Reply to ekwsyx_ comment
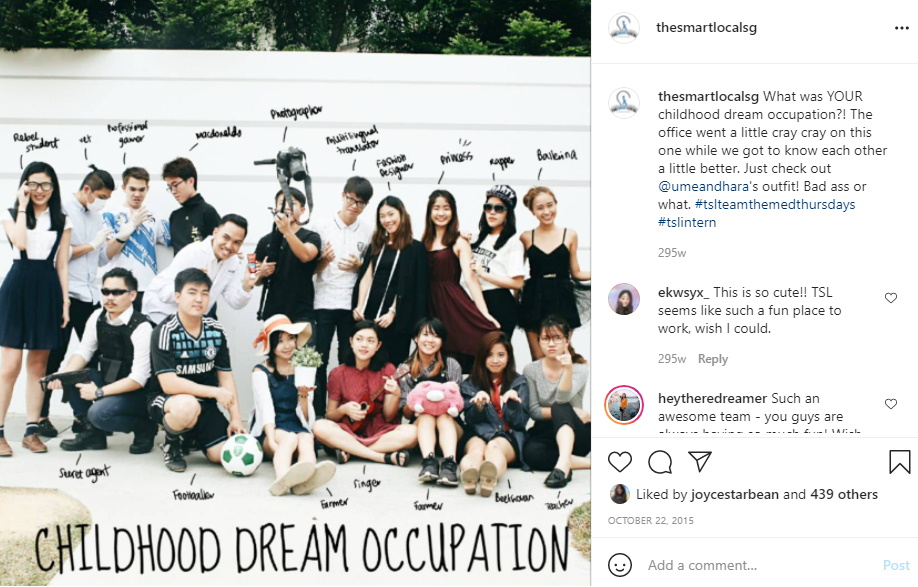 (x=713, y=359)
